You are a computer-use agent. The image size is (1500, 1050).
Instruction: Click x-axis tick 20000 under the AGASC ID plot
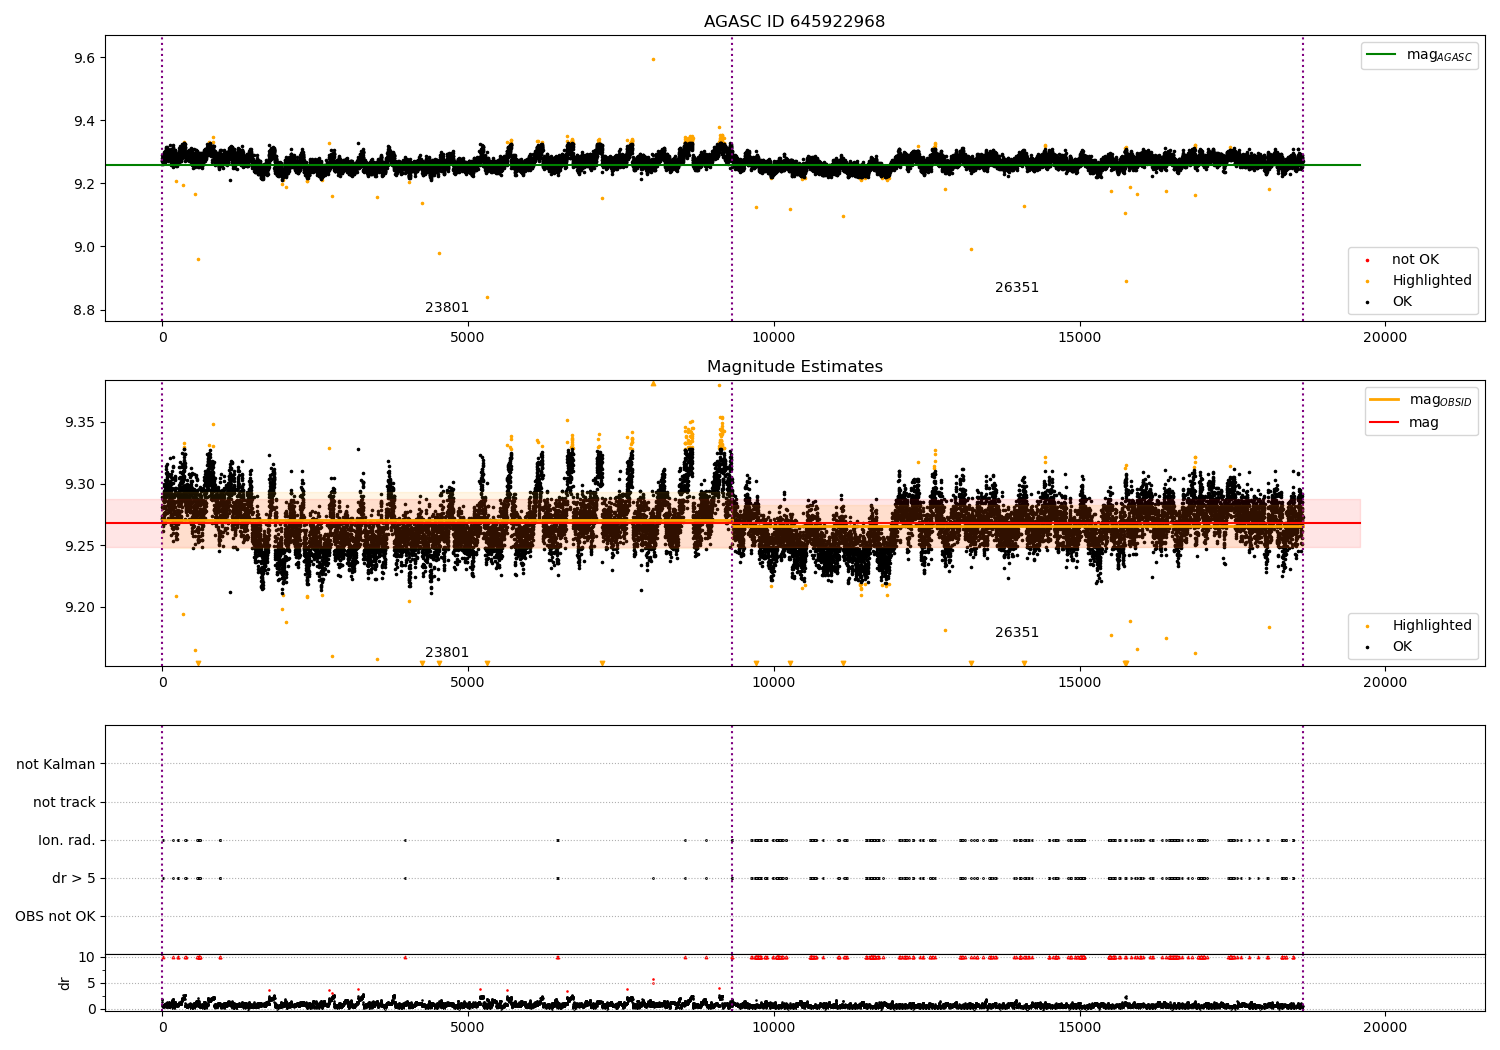pos(1385,338)
